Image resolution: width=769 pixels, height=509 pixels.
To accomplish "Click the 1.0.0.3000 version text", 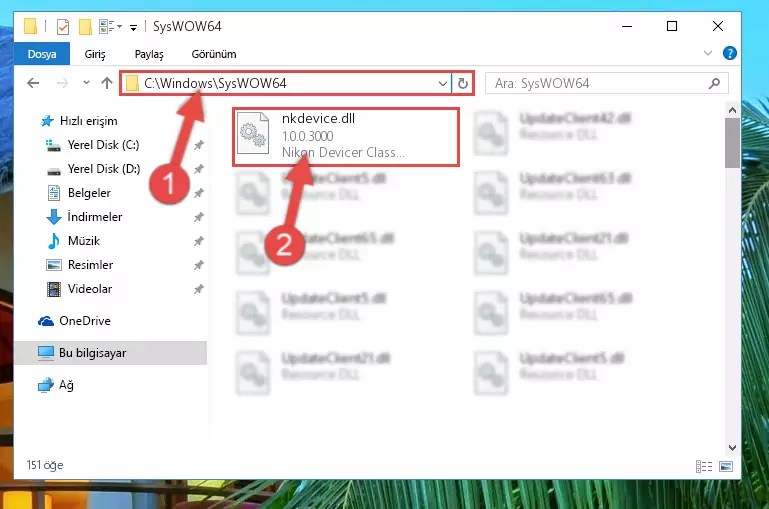I will click(308, 136).
